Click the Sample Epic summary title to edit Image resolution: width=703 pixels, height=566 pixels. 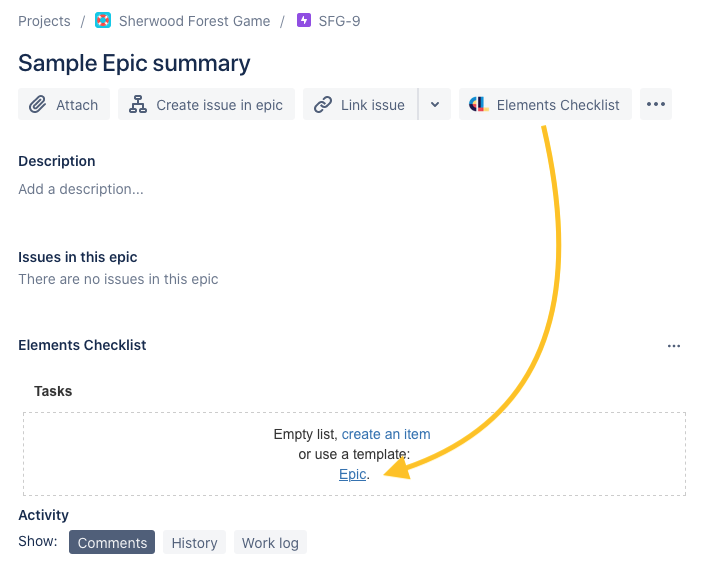134,63
